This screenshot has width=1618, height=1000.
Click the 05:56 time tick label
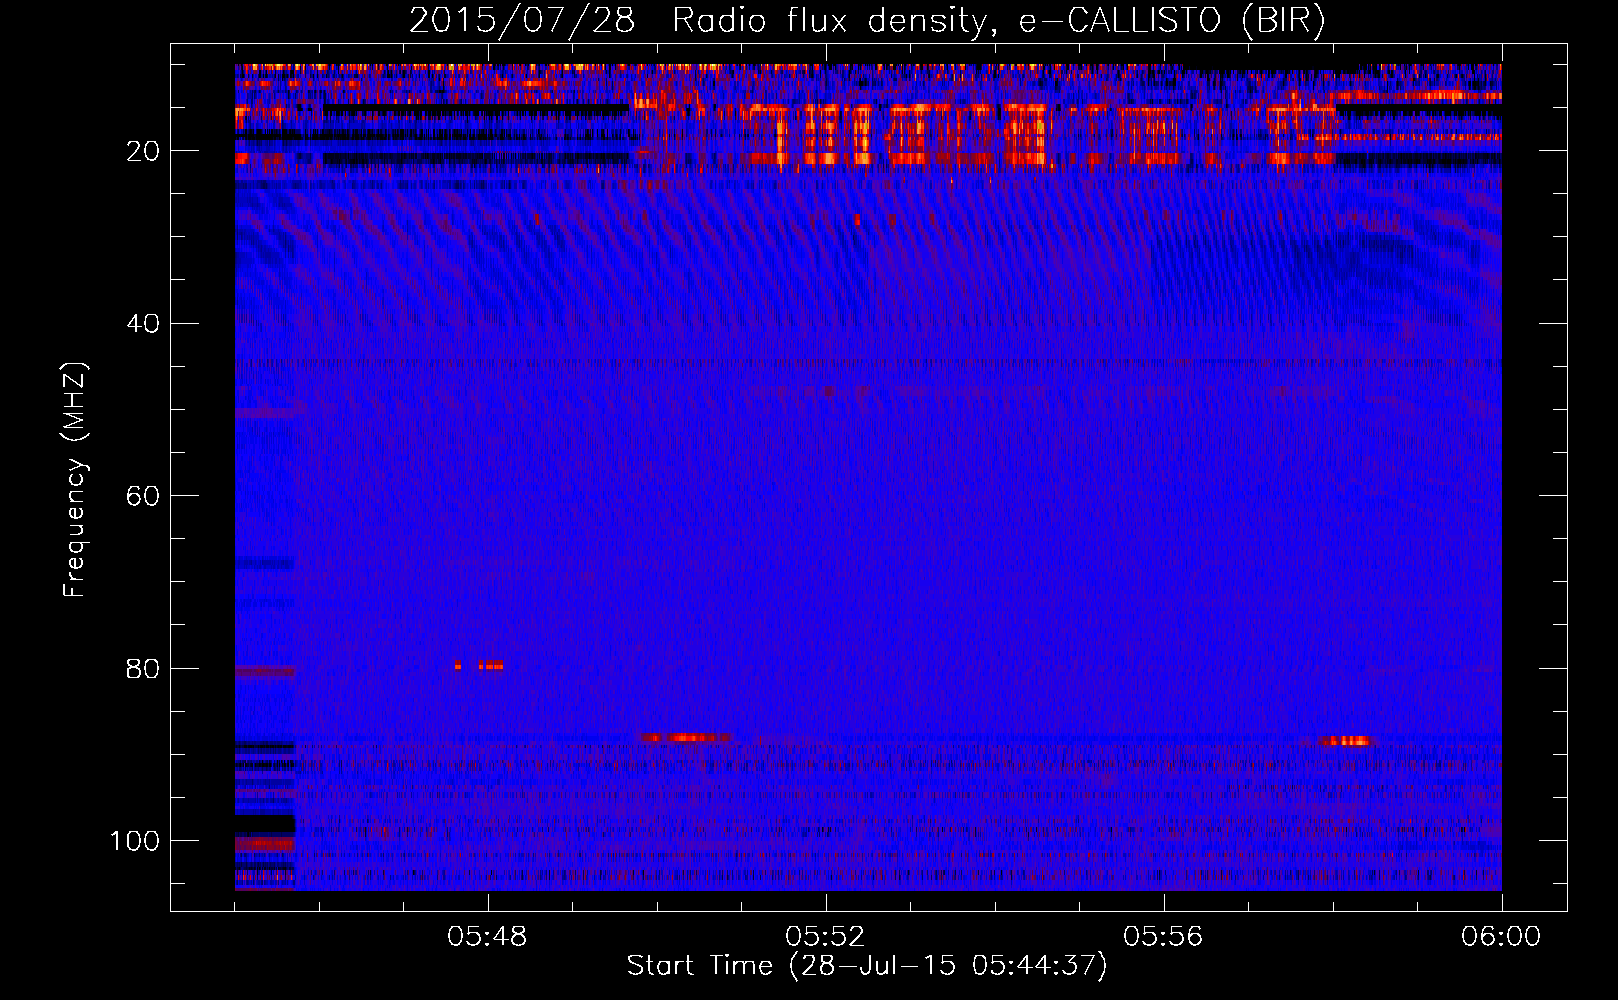(x=1163, y=937)
